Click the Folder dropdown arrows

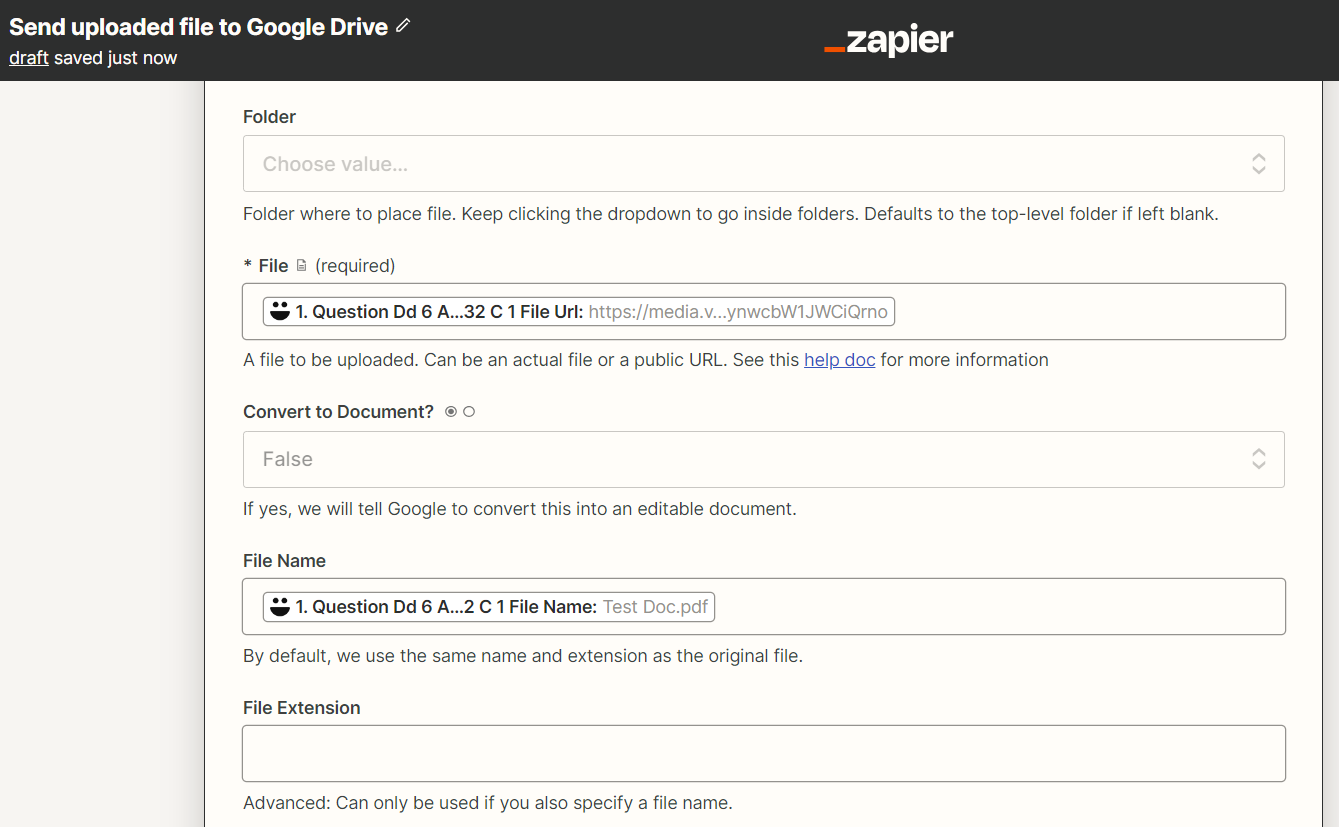(x=1259, y=164)
